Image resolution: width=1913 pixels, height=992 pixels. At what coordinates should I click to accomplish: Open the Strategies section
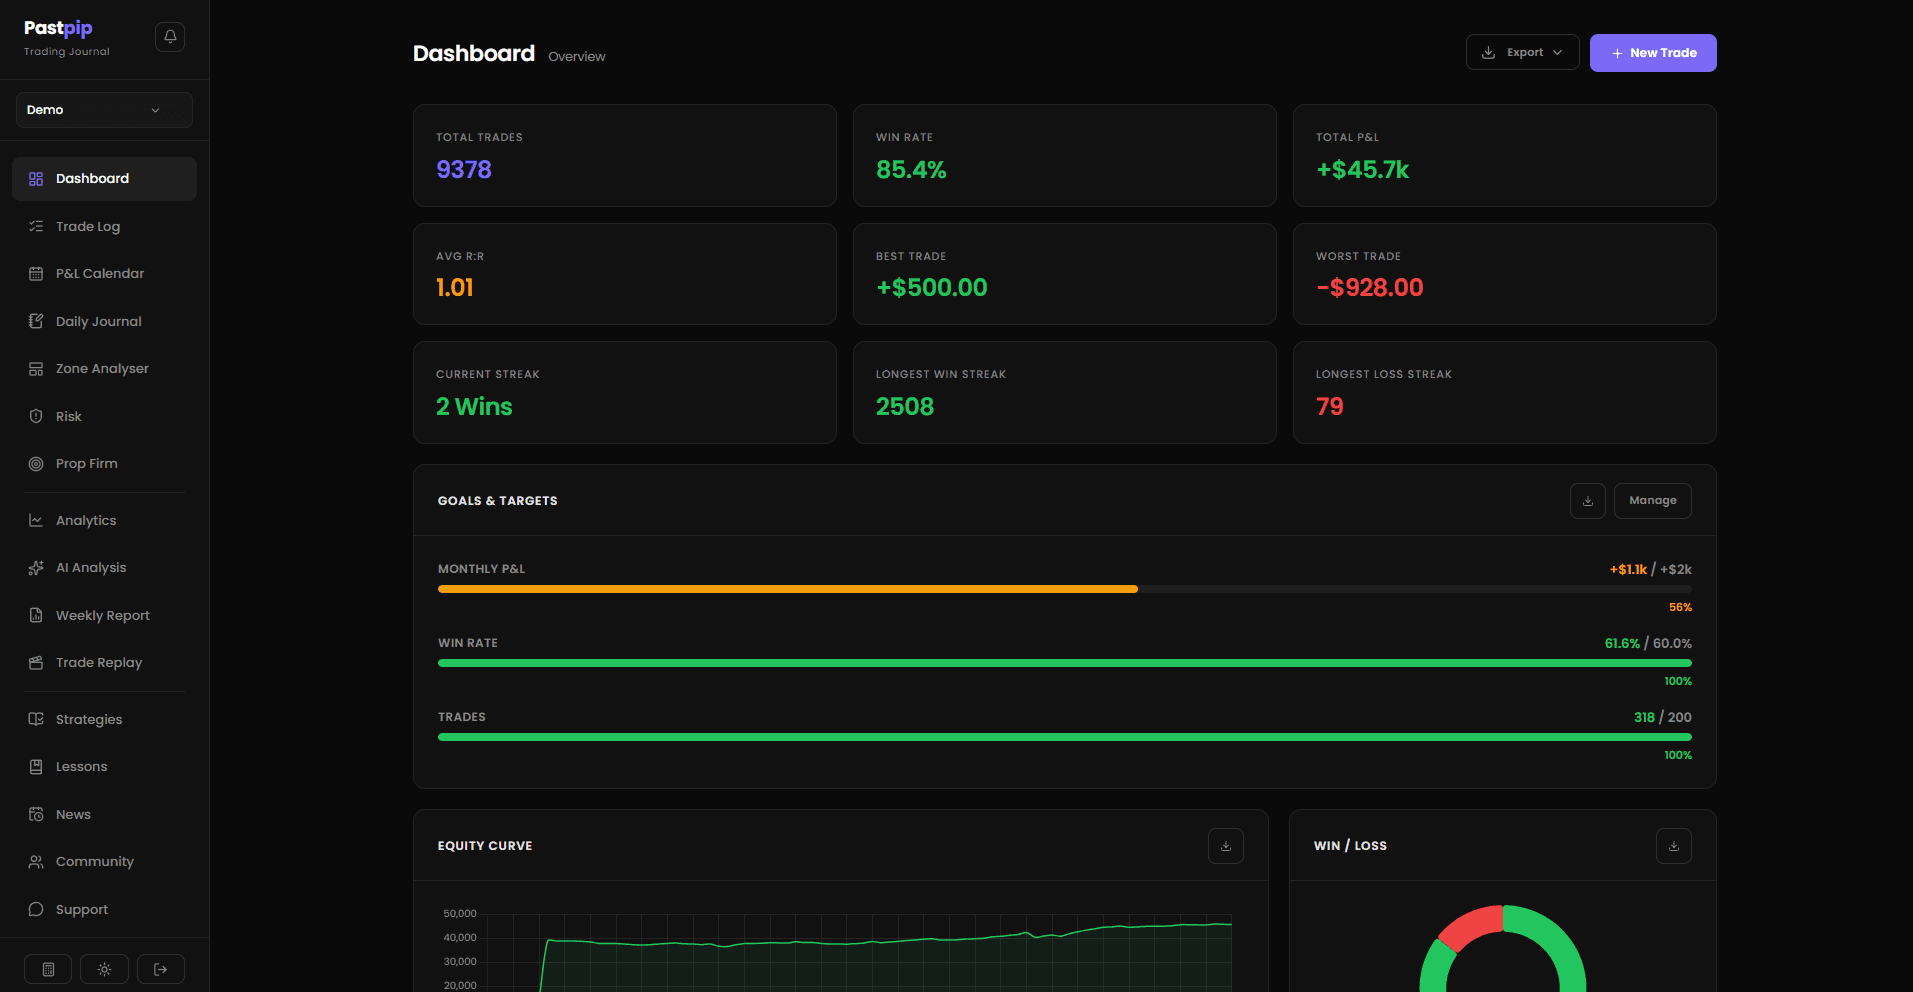click(104, 720)
